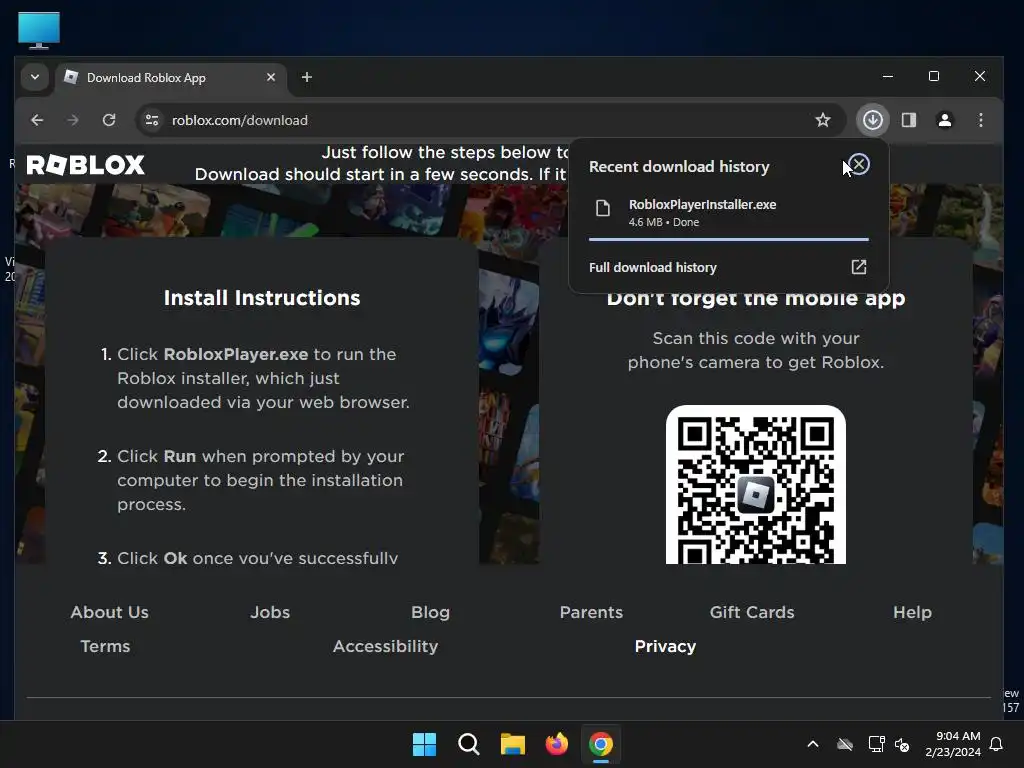Close the Download Roblox App tab
This screenshot has width=1024, height=768.
(x=270, y=77)
